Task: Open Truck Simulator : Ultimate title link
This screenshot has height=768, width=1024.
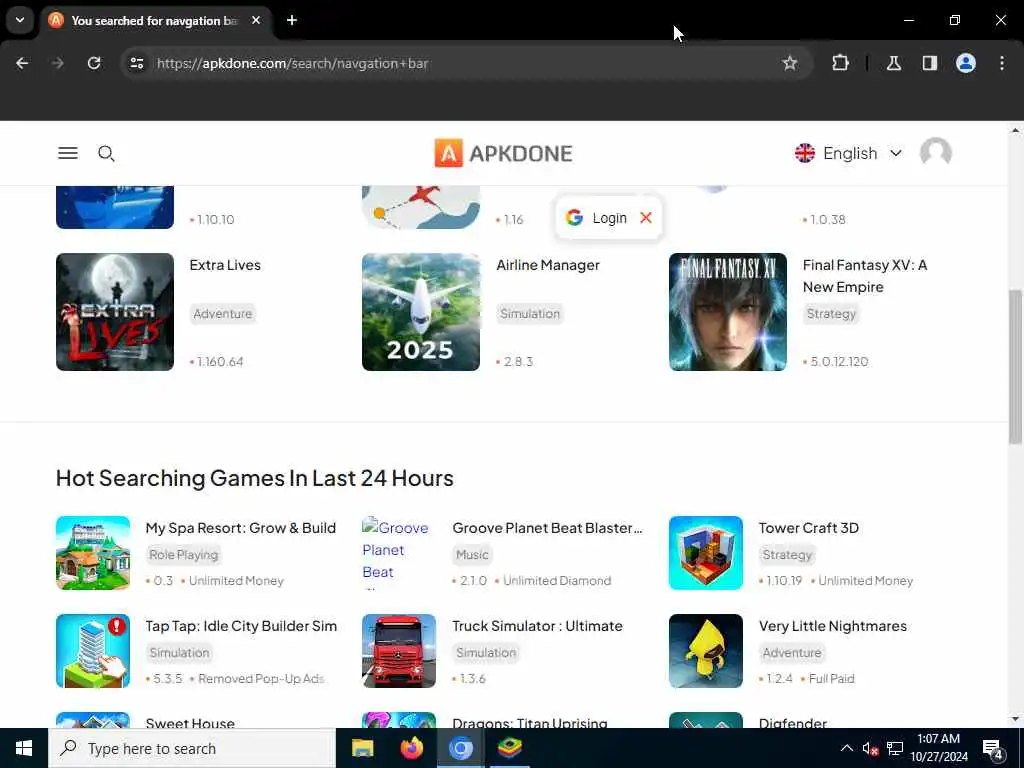Action: pyautogui.click(x=537, y=626)
